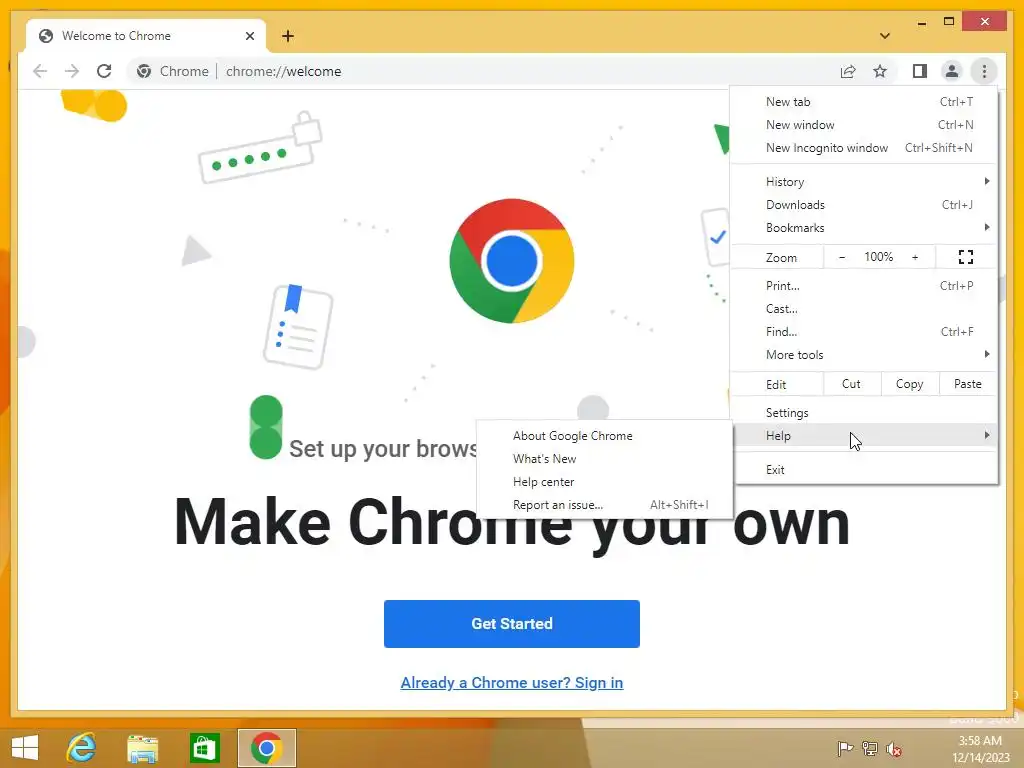Open Windows Store from taskbar

(204, 748)
